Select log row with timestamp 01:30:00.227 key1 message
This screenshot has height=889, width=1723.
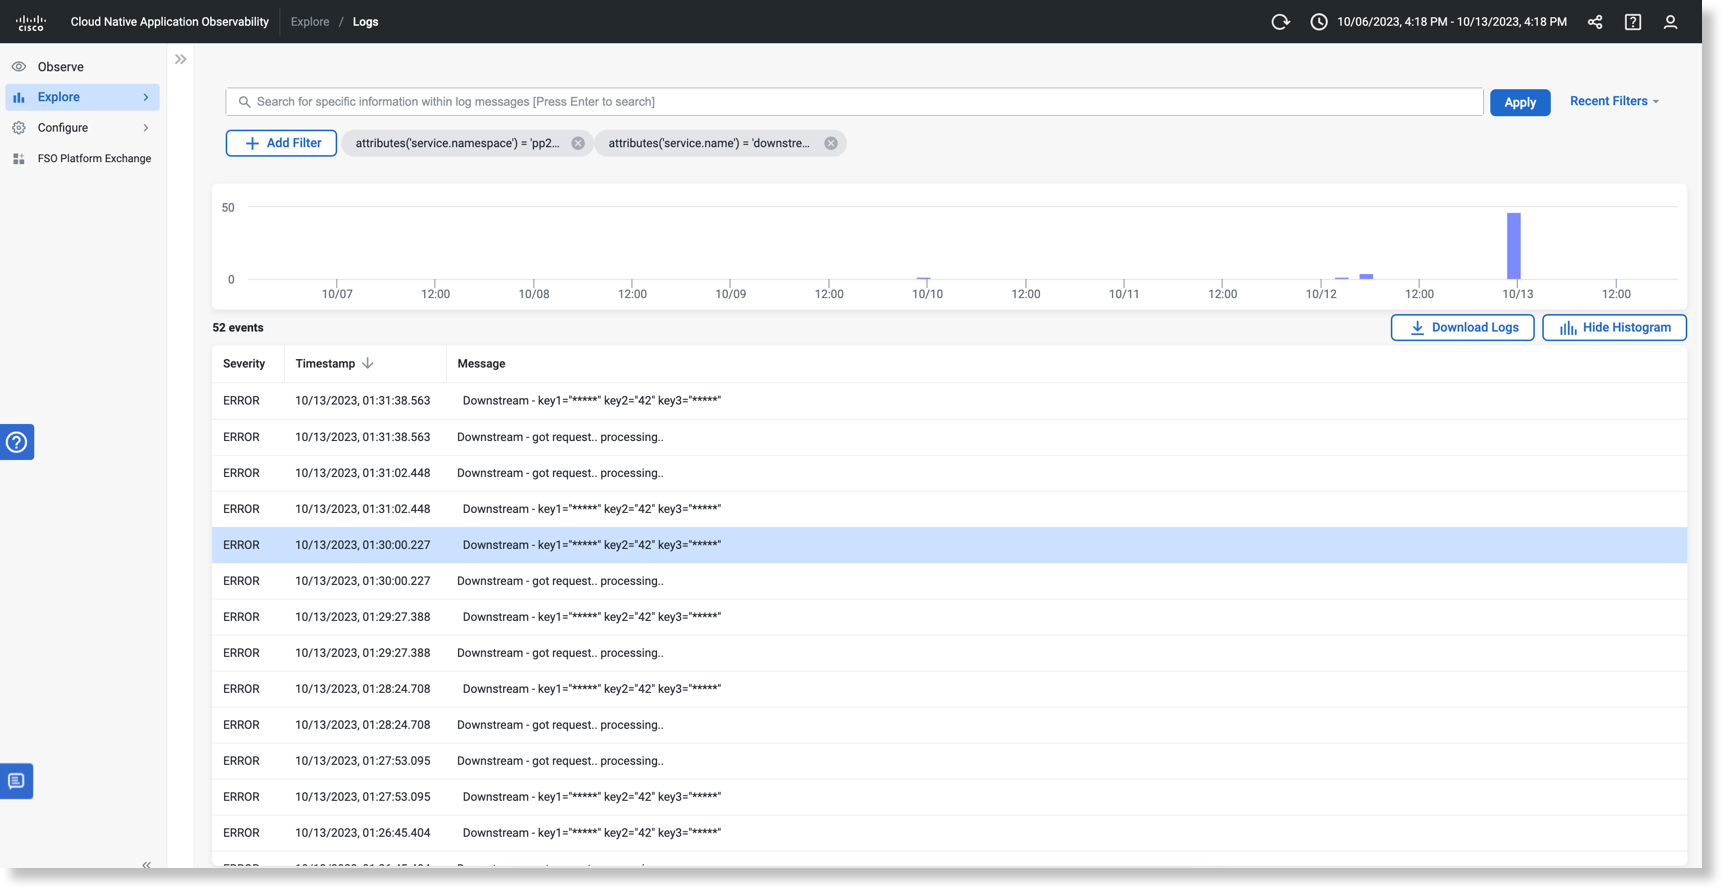point(949,545)
